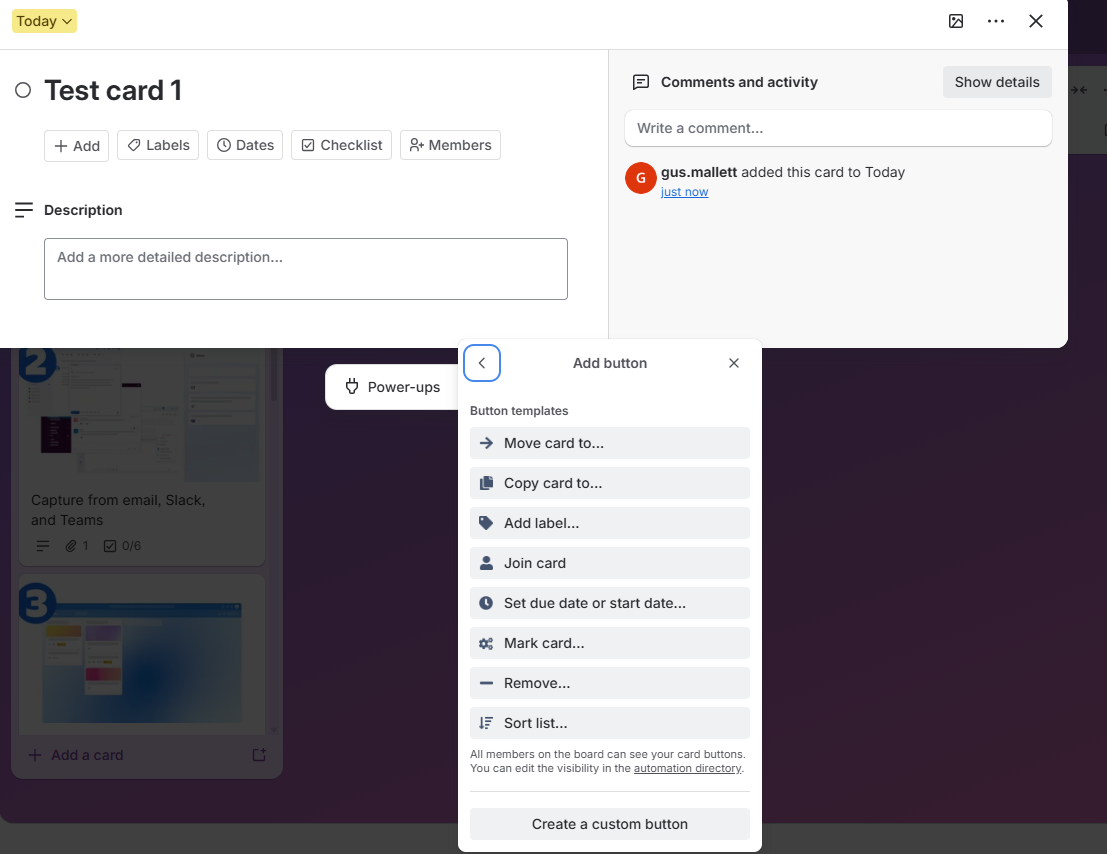Image resolution: width=1107 pixels, height=854 pixels.
Task: Open the Today list dropdown
Action: coord(44,20)
